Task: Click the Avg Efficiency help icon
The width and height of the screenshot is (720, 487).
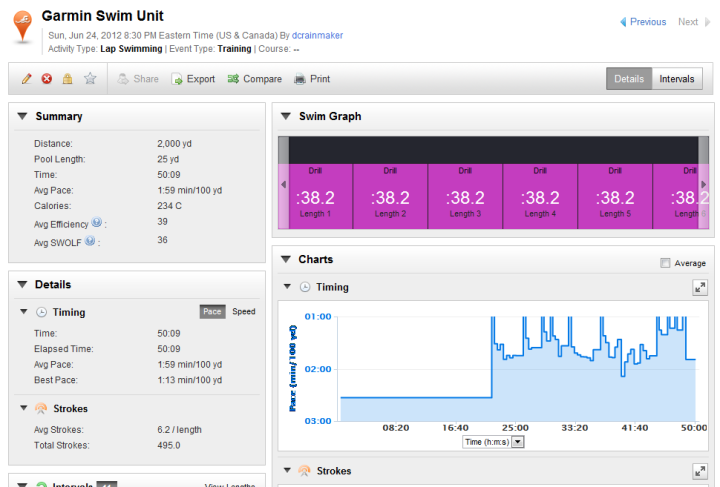Action: click(97, 222)
